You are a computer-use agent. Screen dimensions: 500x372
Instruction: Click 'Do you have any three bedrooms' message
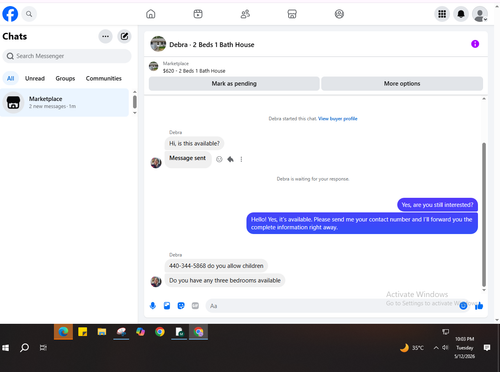[x=225, y=281]
